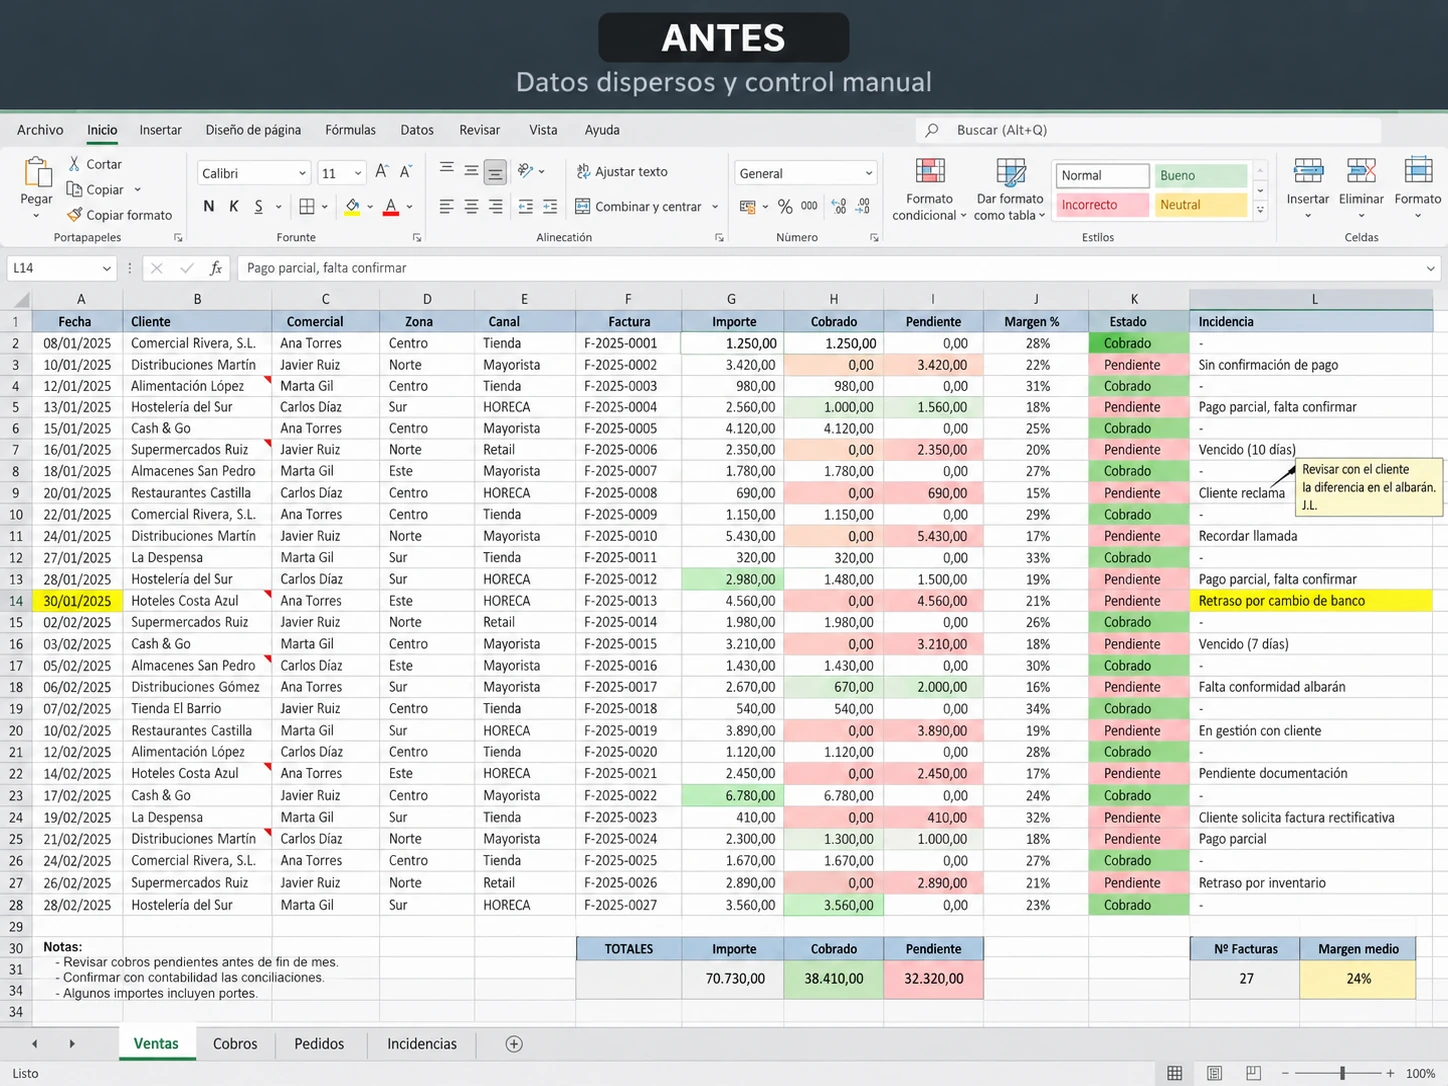Click the insert function fx icon
This screenshot has width=1448, height=1086.
215,268
